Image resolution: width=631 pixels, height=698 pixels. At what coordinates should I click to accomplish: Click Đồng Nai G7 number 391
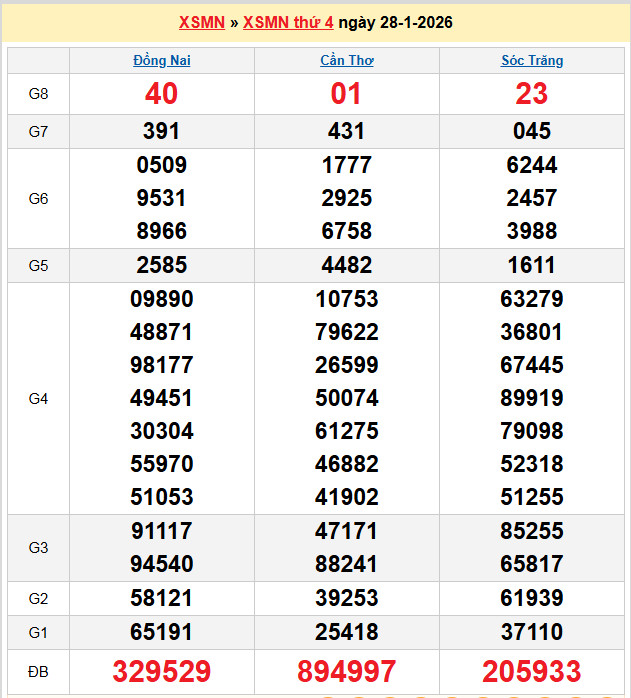[x=162, y=132]
